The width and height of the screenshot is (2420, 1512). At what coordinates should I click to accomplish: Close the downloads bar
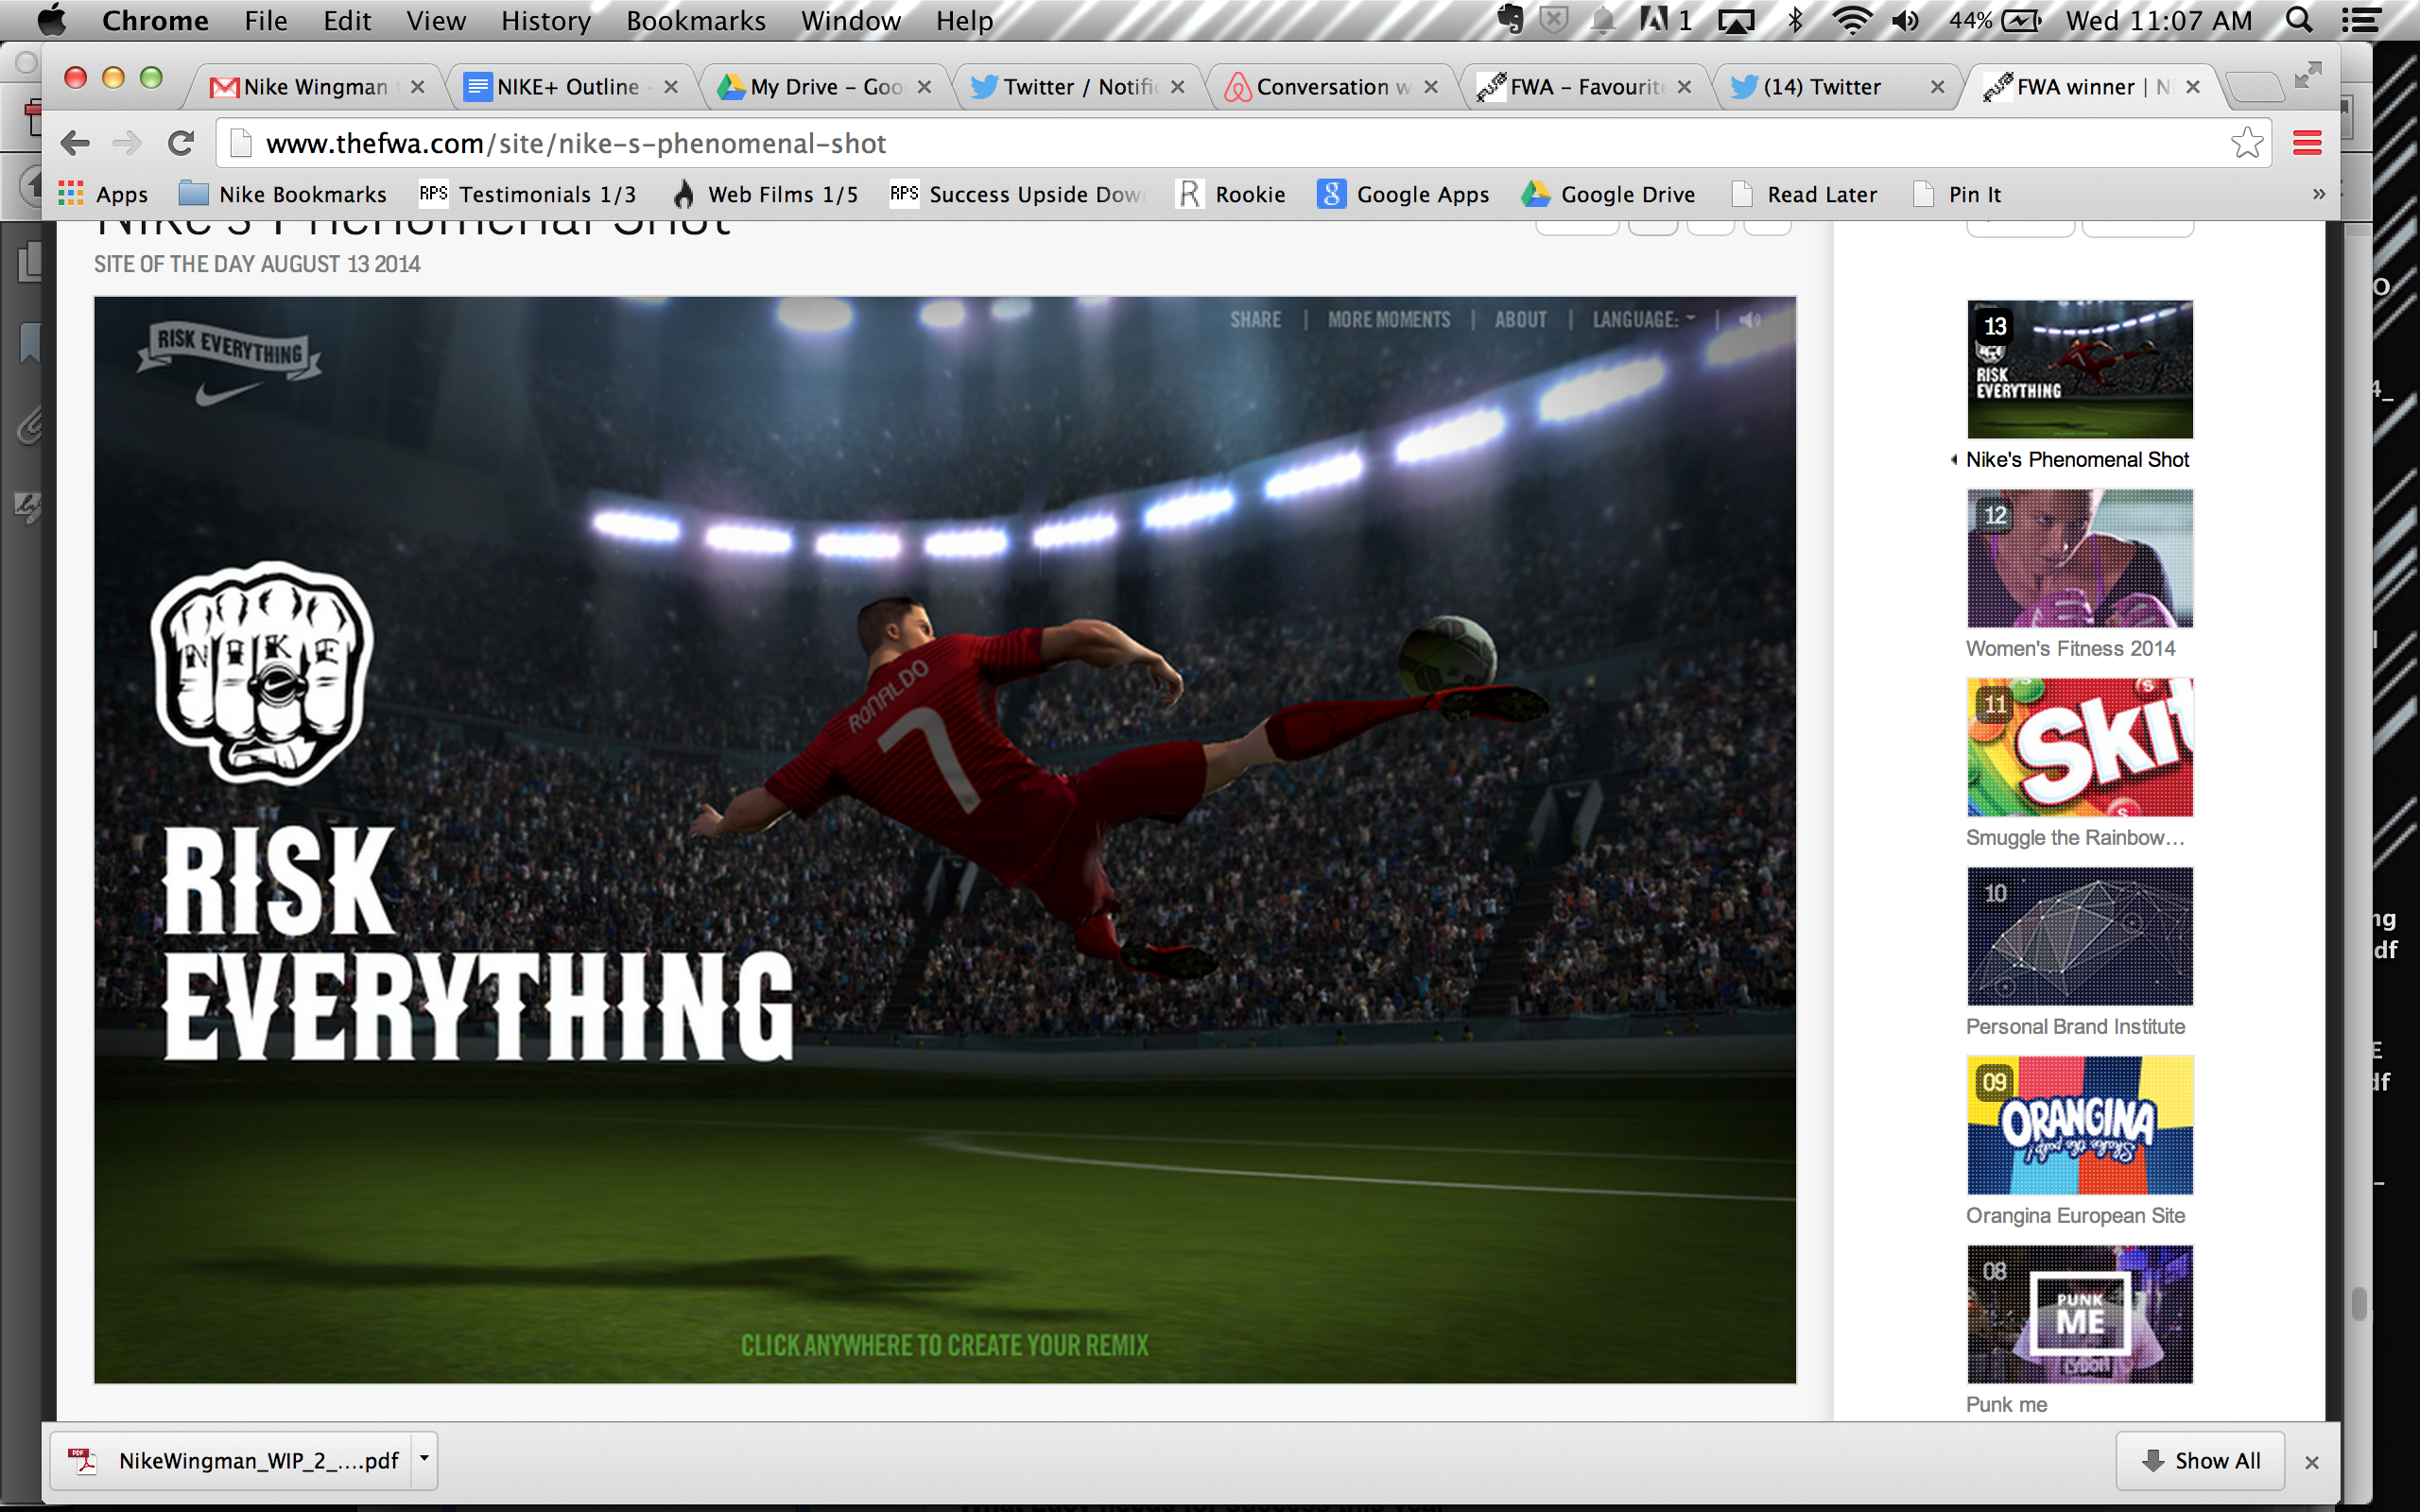pos(2312,1462)
